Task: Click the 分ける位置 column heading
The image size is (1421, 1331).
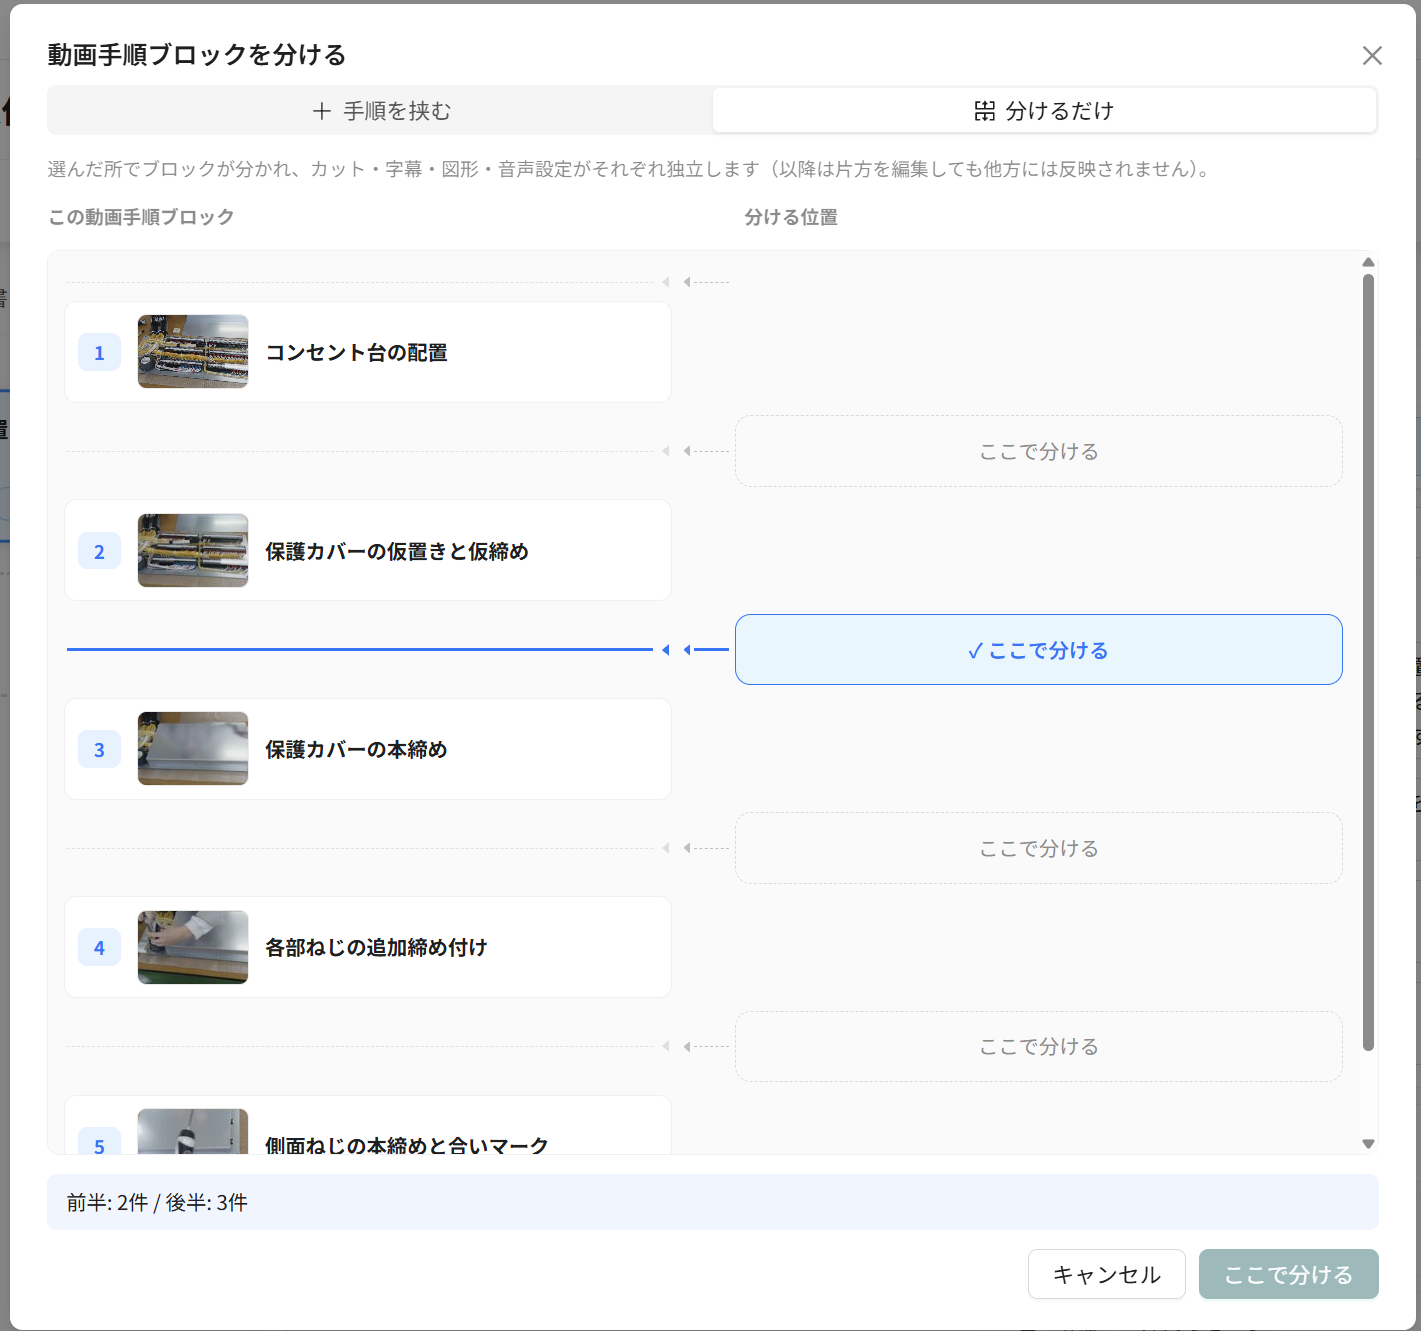Action: 791,217
